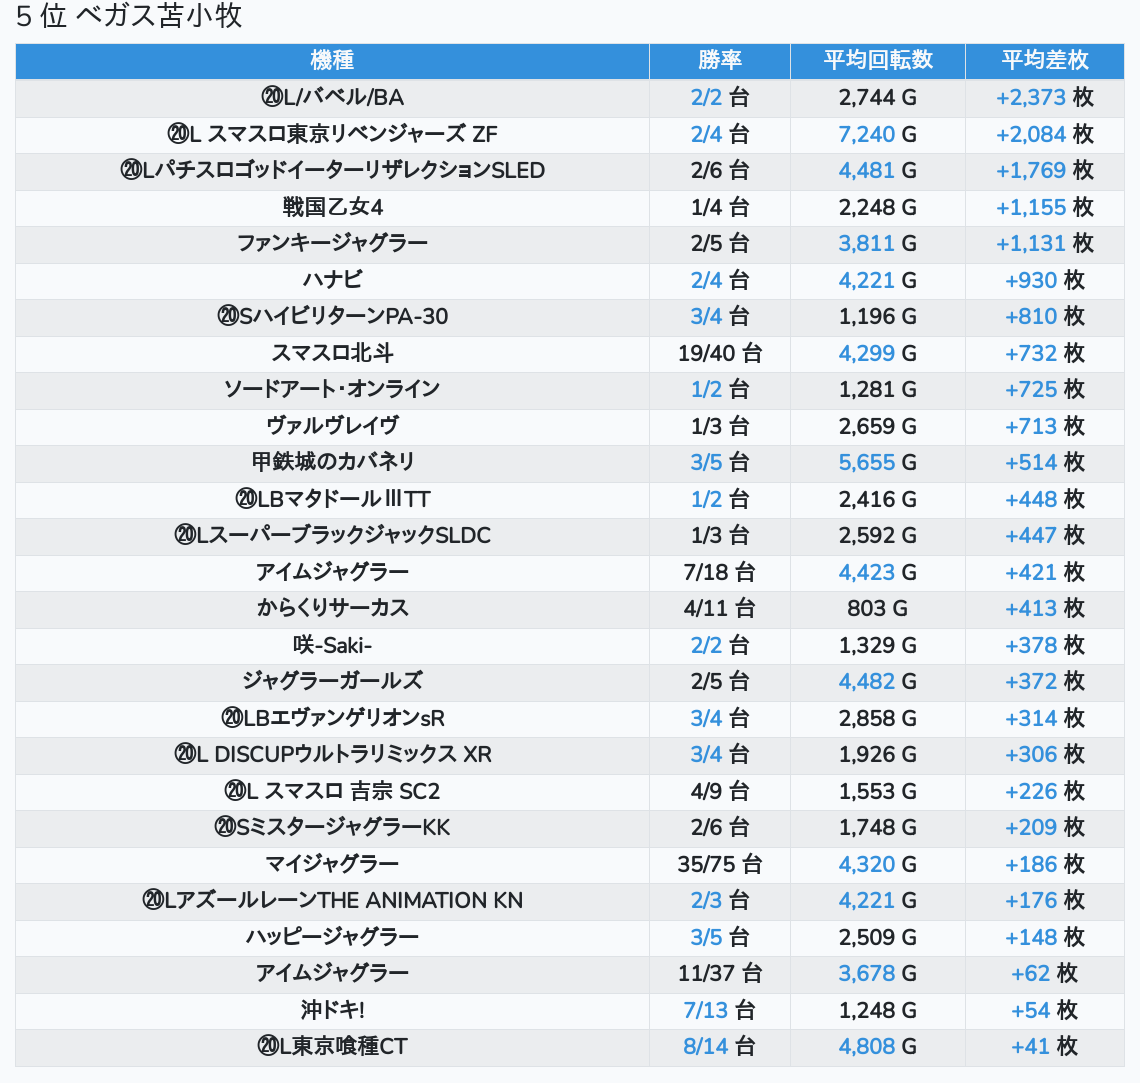Click the machine name 戦国乙女4

332,207
